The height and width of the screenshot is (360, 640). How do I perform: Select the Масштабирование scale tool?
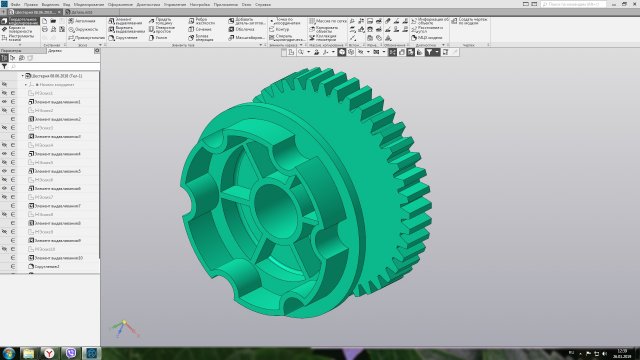point(246,38)
